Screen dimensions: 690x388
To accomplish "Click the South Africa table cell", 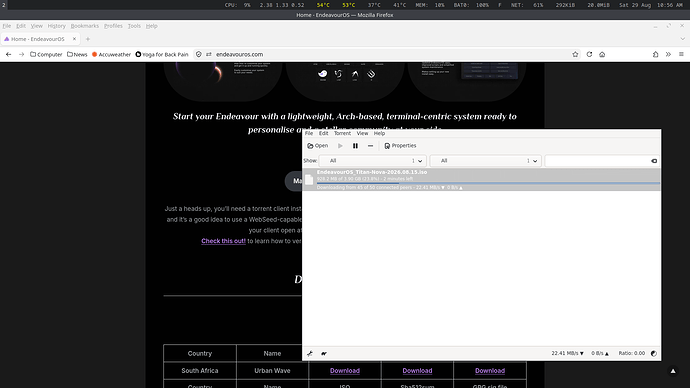I will click(200, 371).
